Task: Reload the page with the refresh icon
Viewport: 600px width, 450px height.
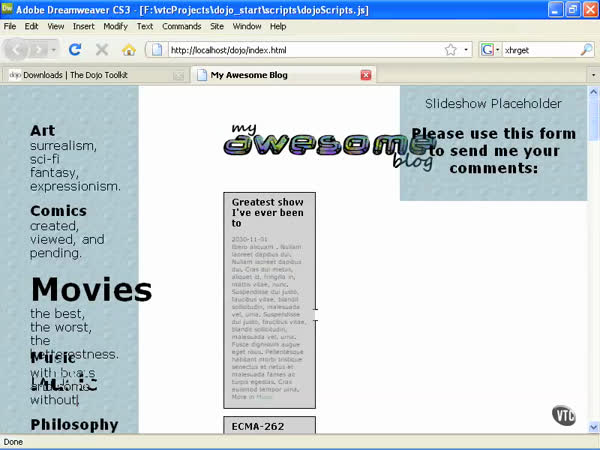Action: pos(75,49)
